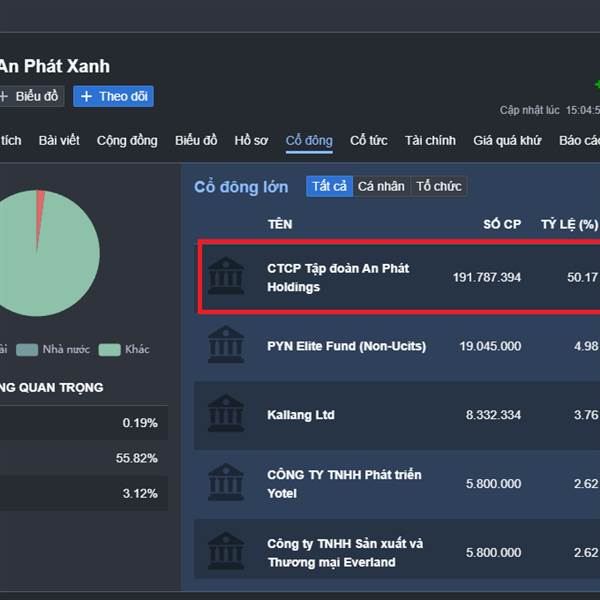600x600 pixels.
Task: Click the SỐ CP column header
Action: click(502, 224)
